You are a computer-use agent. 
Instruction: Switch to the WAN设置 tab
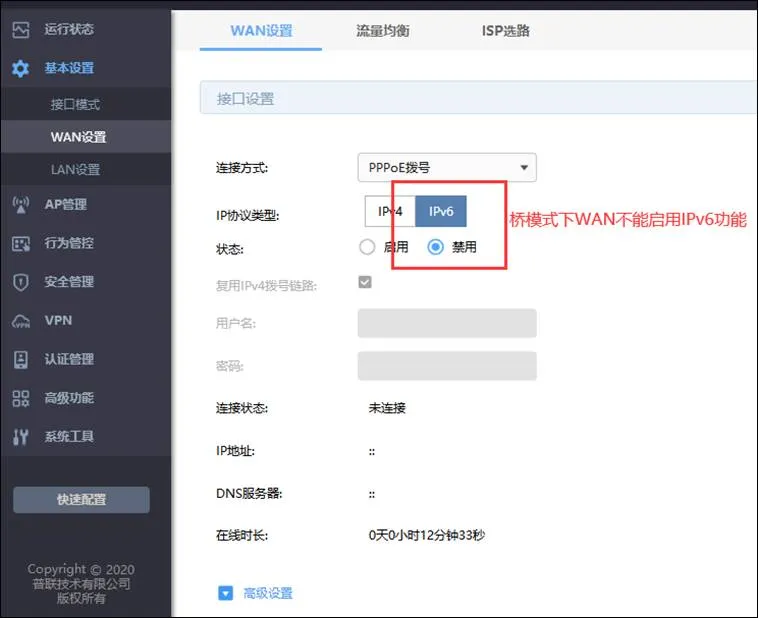pos(261,31)
